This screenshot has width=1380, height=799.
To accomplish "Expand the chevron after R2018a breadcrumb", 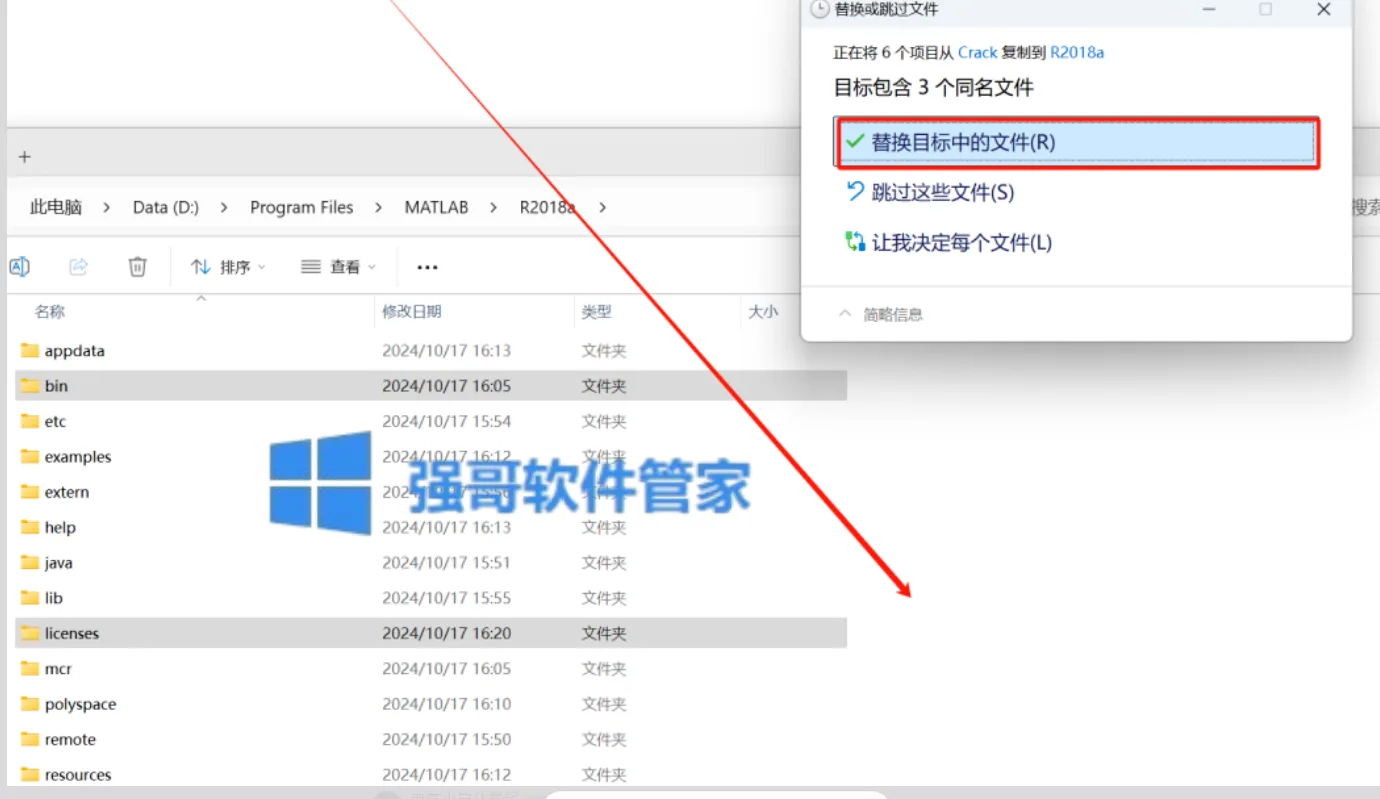I will coord(602,207).
